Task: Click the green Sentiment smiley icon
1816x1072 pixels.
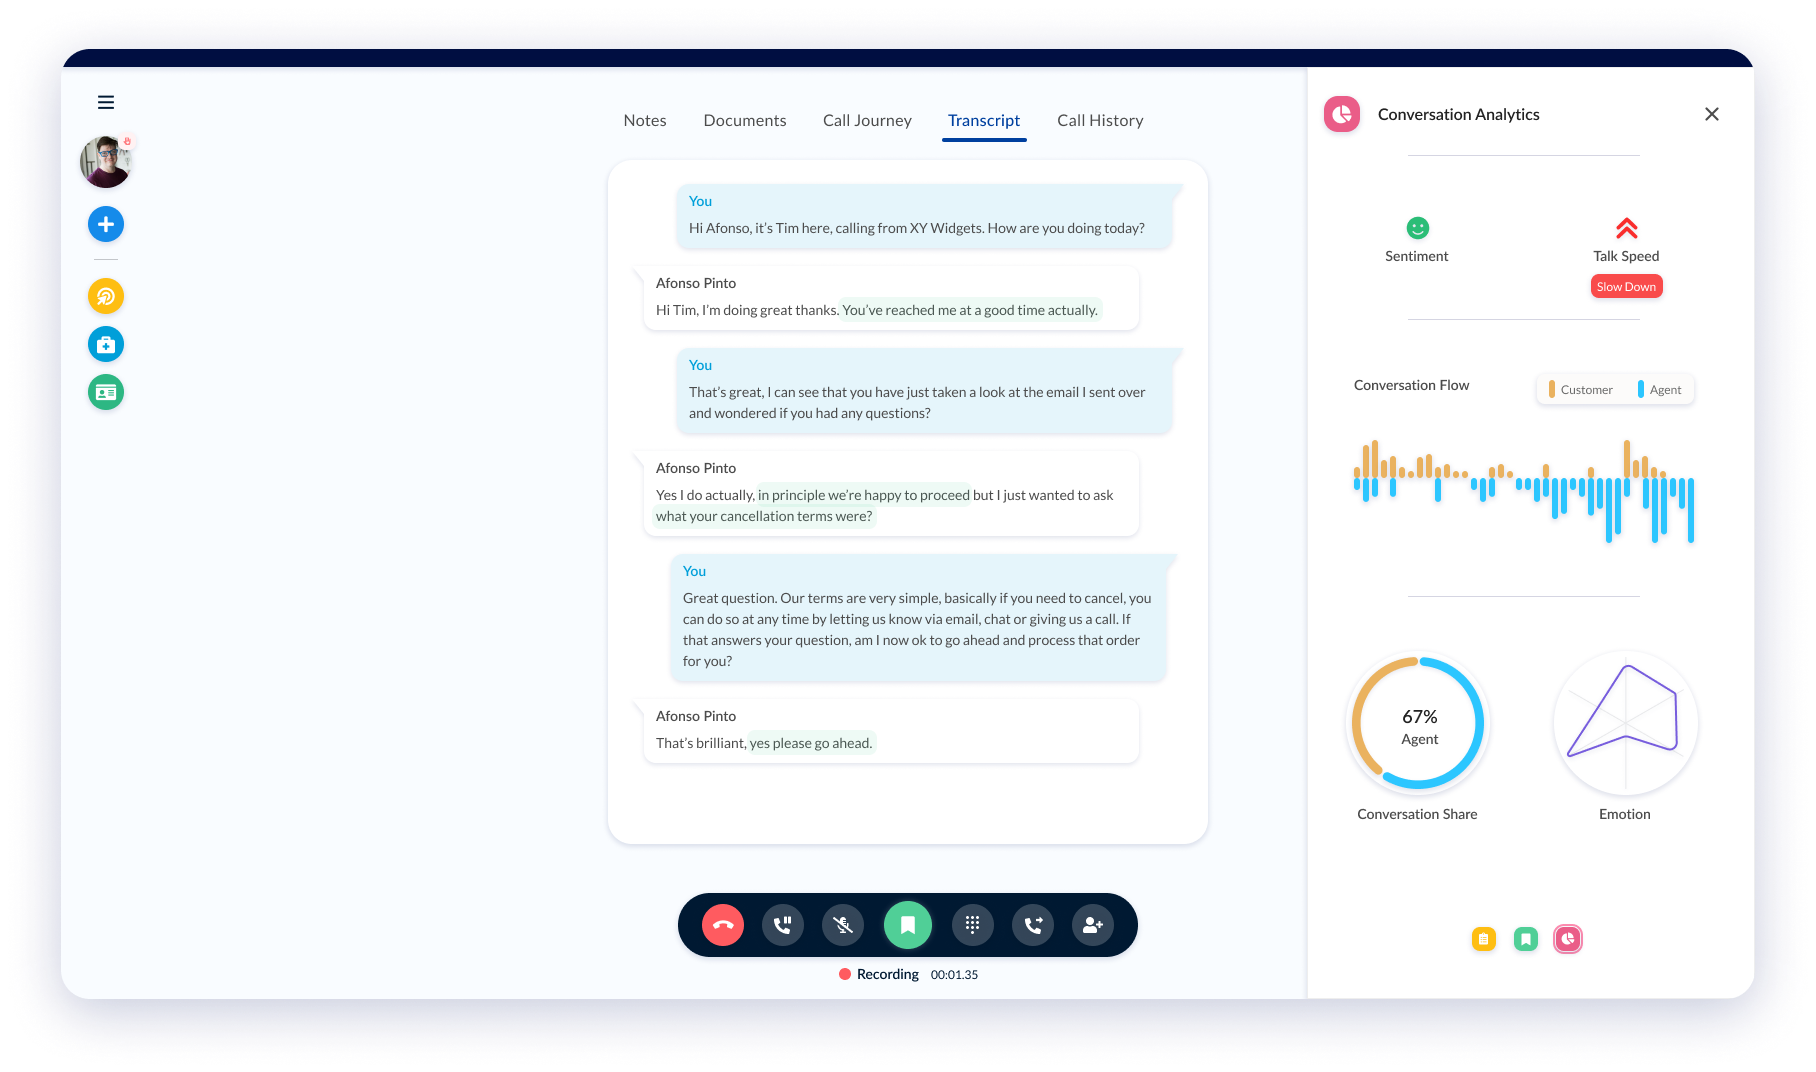Action: (x=1417, y=228)
